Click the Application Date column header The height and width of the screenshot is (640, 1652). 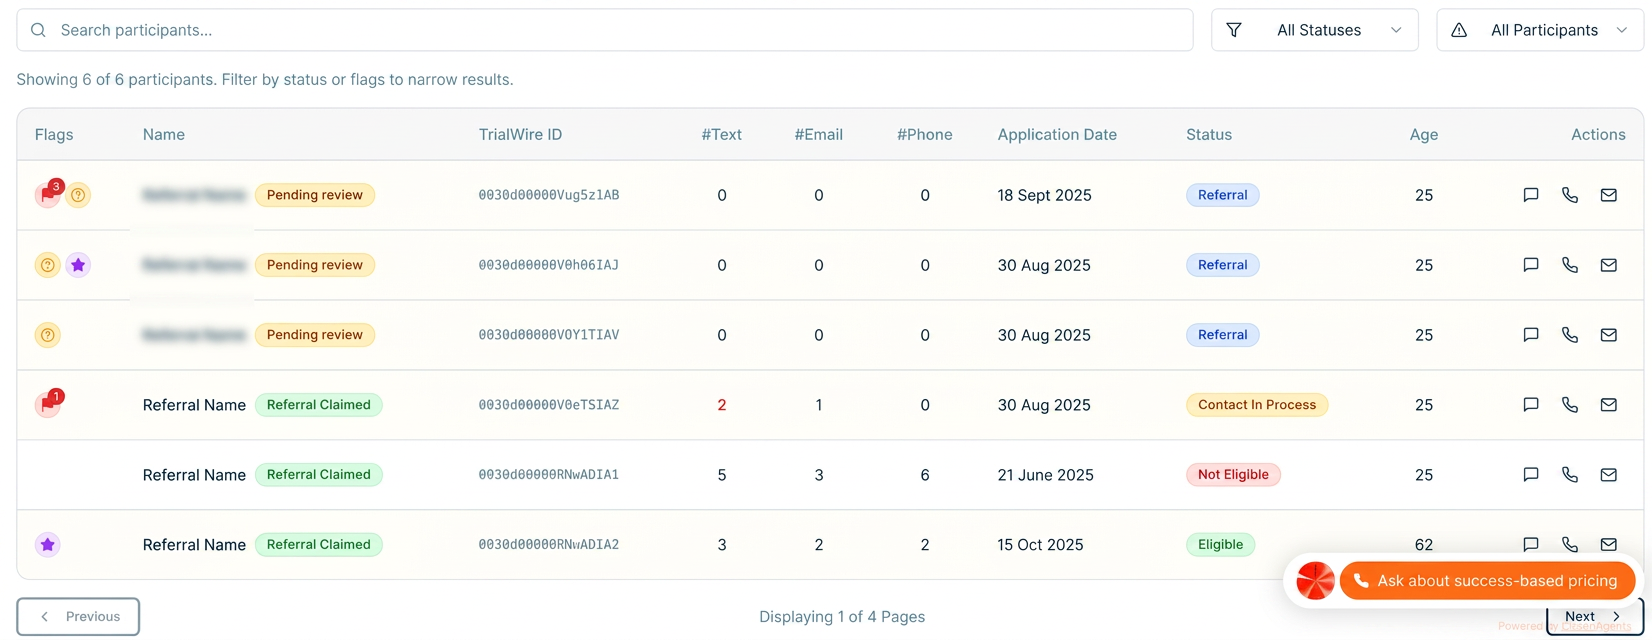coord(1057,135)
